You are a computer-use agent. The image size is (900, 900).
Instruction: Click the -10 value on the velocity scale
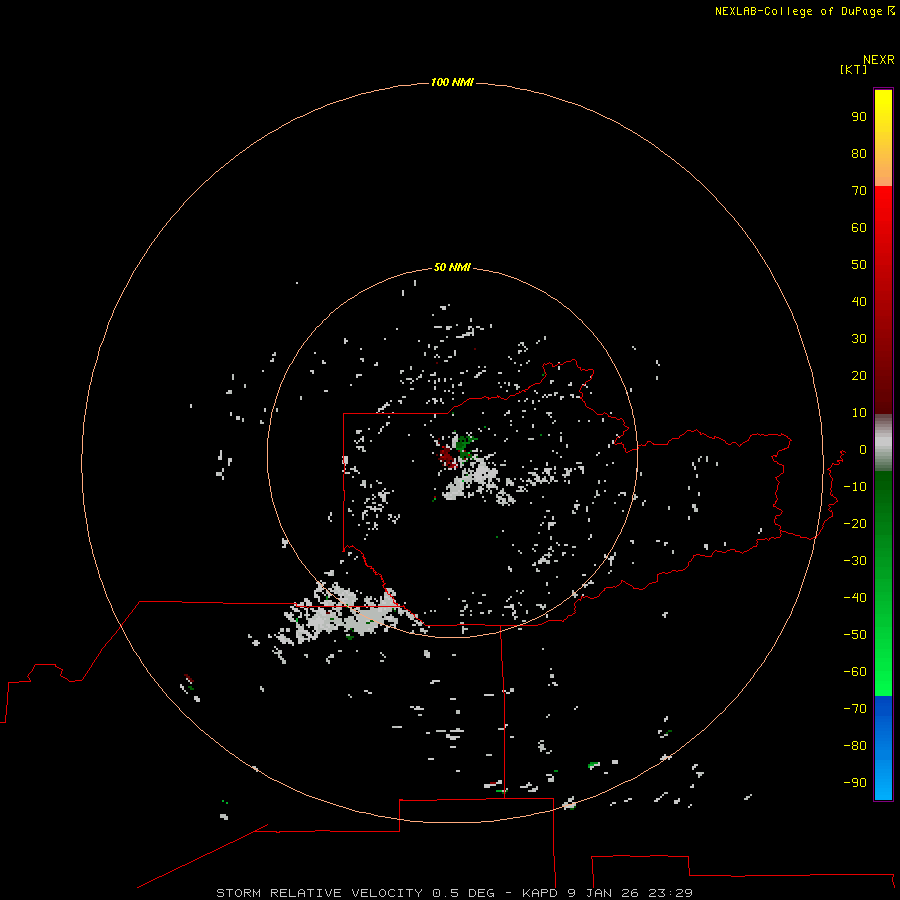click(x=855, y=487)
